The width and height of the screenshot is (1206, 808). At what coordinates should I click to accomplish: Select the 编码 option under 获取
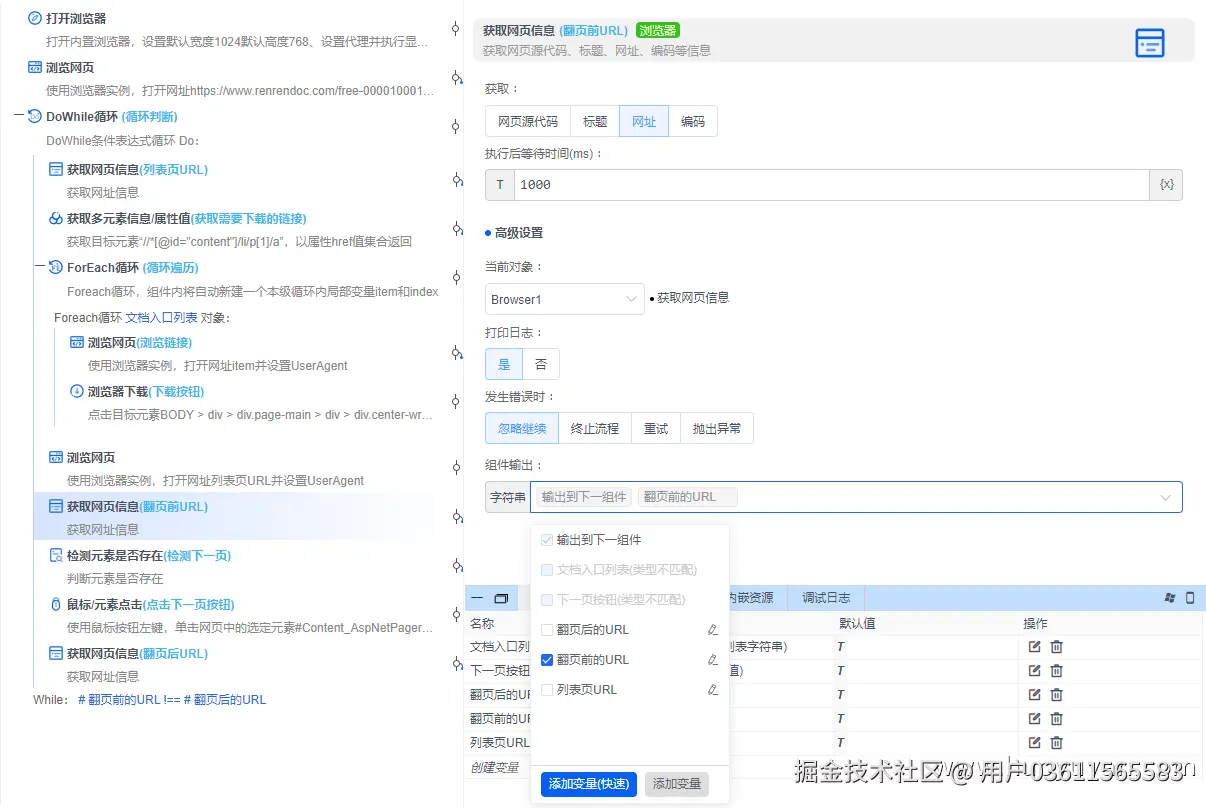coord(693,121)
